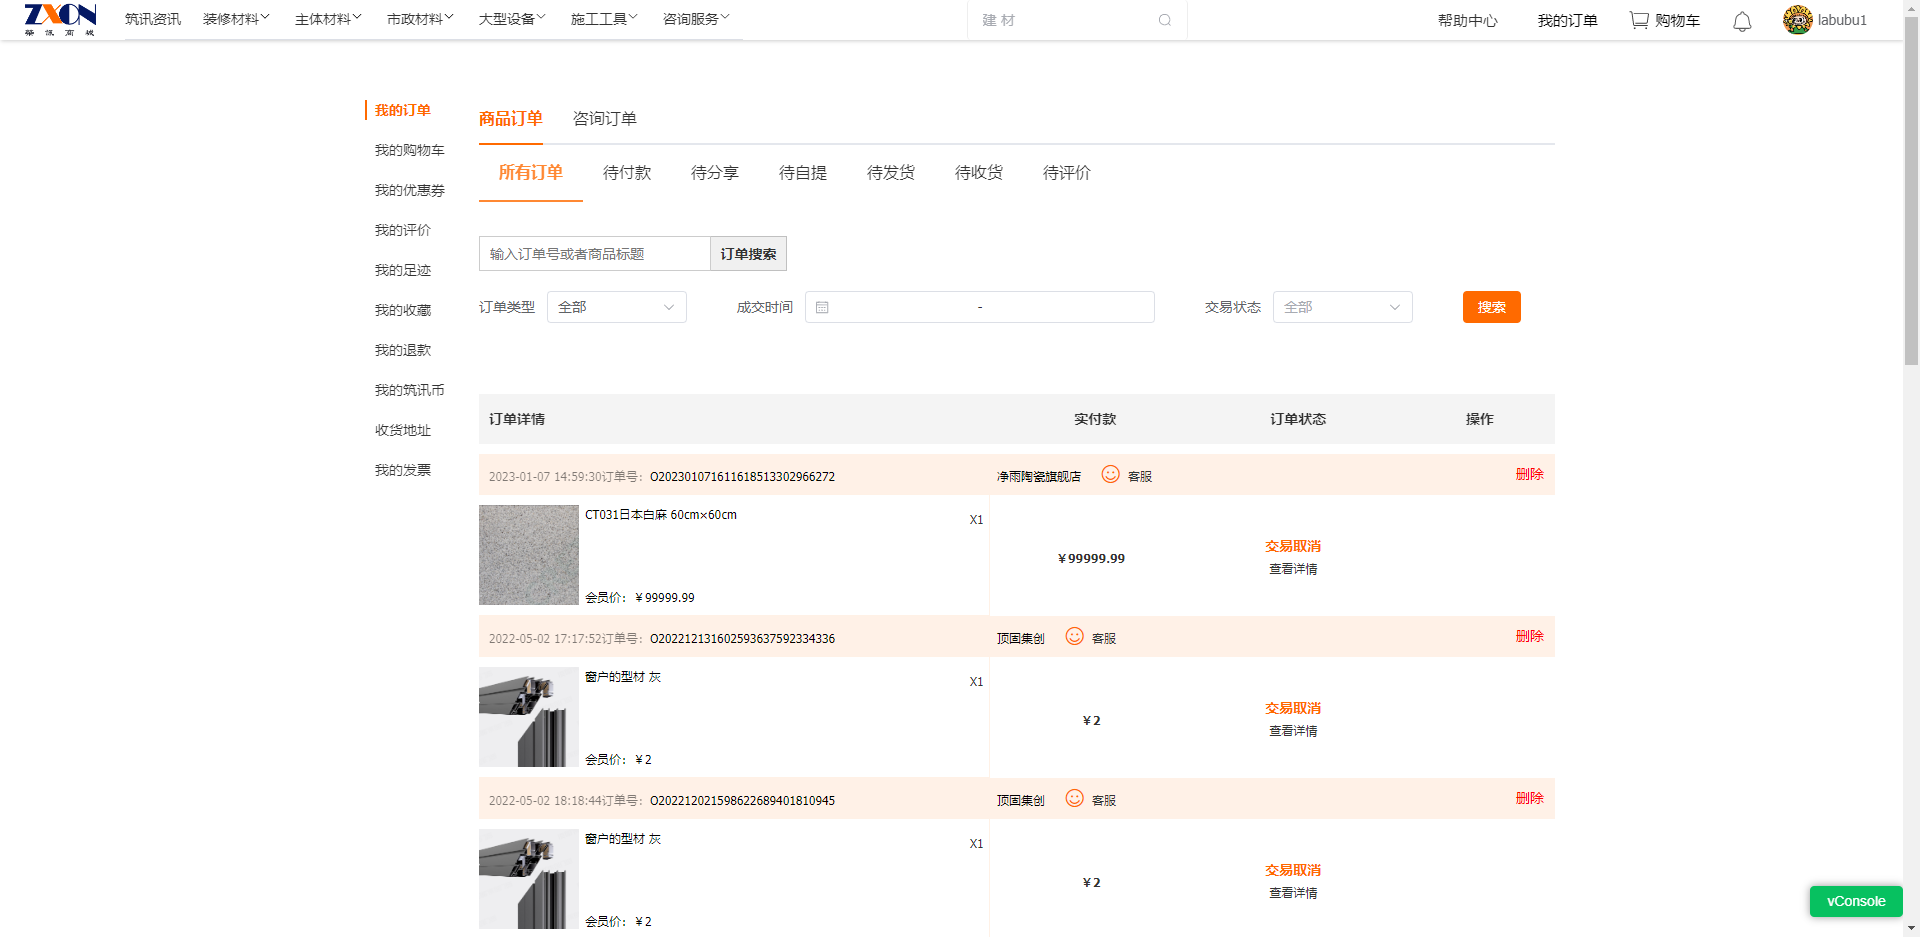Image resolution: width=1920 pixels, height=937 pixels.
Task: Go to 我的筑讯币 in sidebar
Action: (410, 390)
